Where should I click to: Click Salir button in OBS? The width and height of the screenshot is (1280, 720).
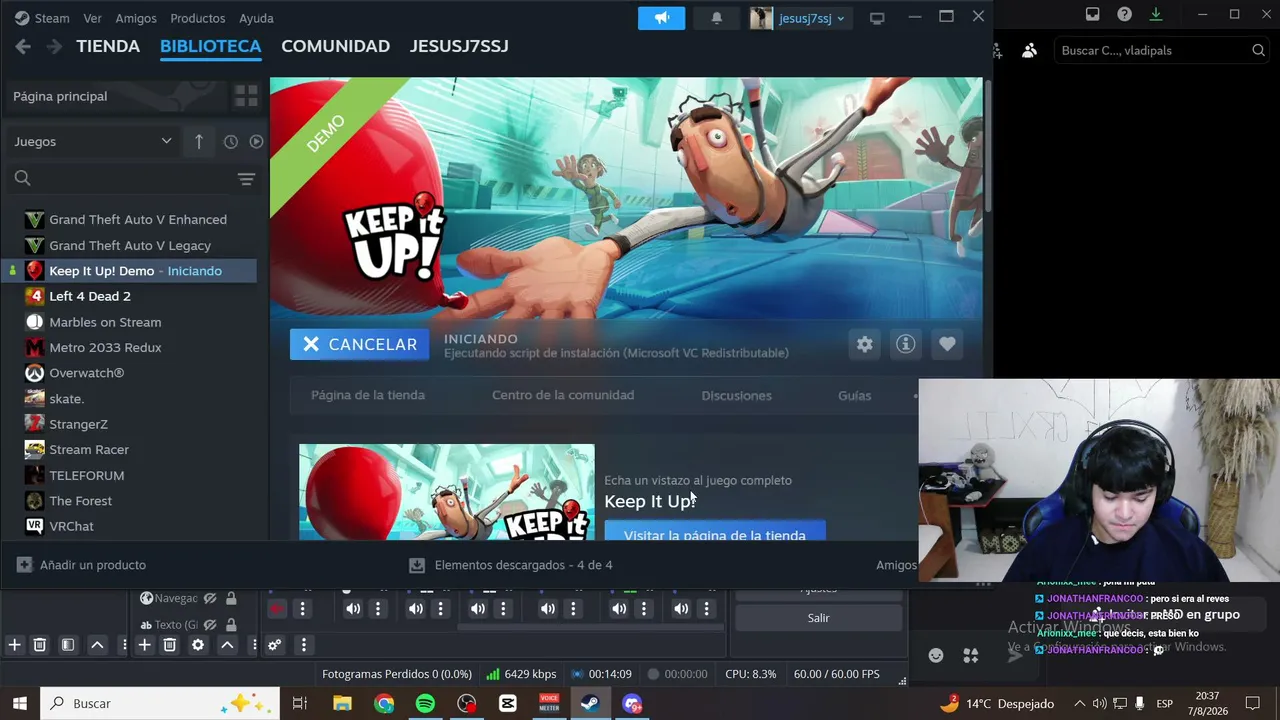(819, 618)
